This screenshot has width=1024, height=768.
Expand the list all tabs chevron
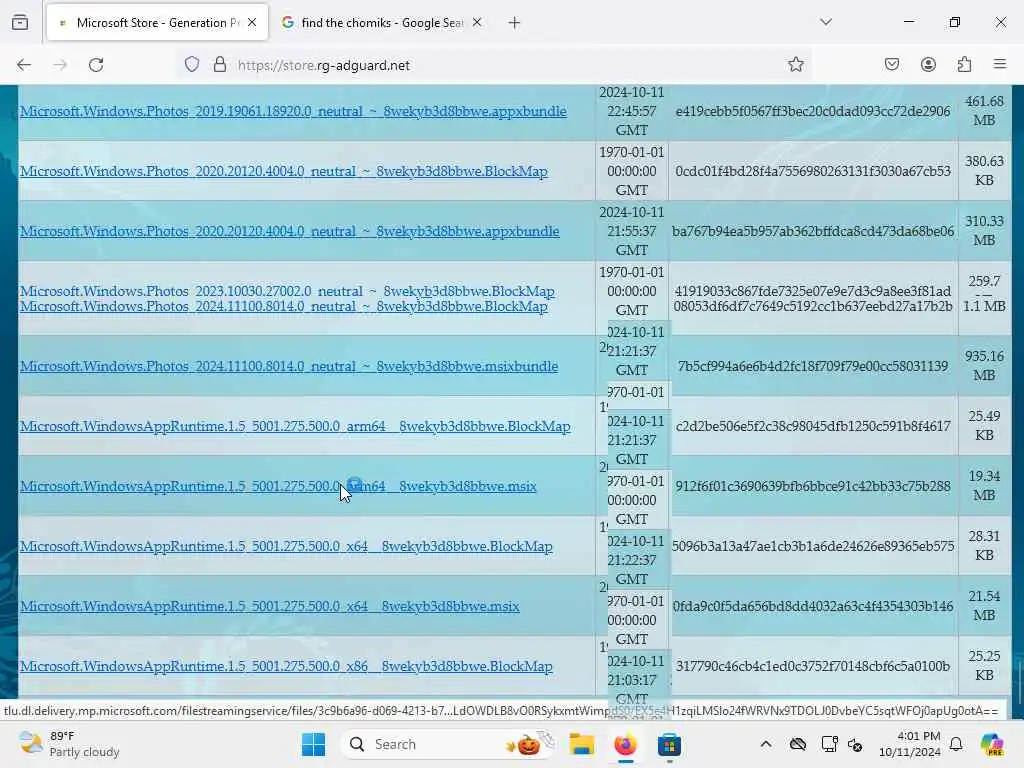tap(826, 22)
